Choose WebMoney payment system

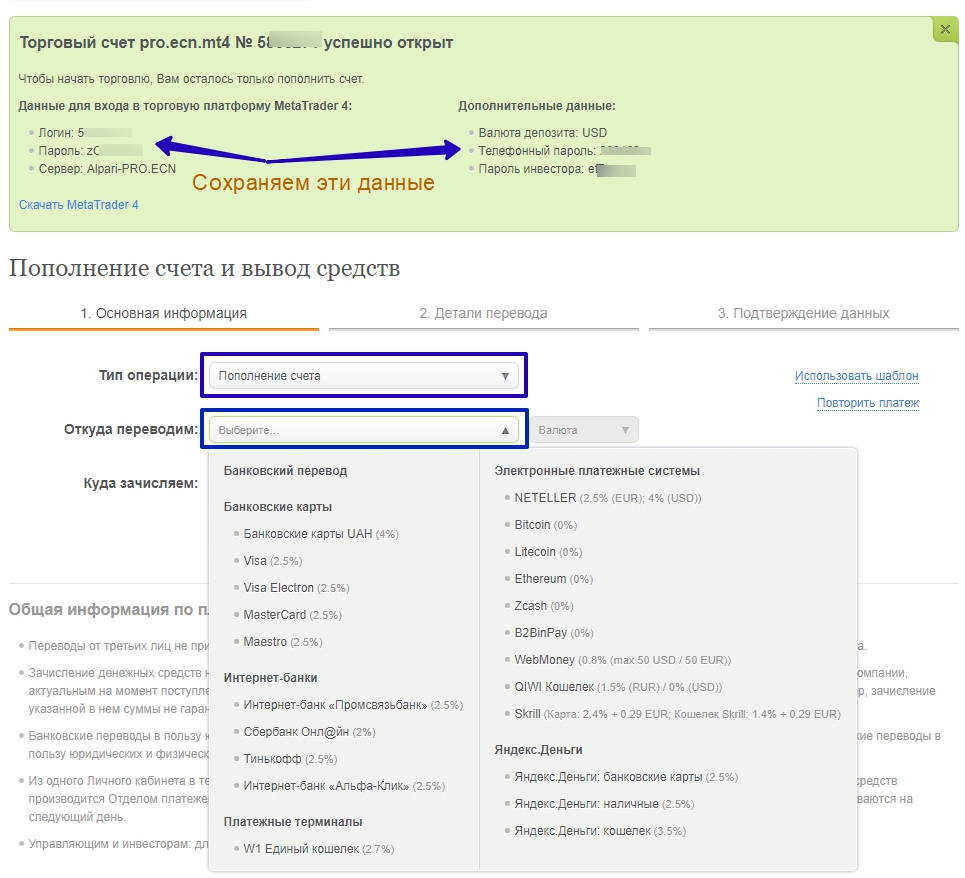coord(545,660)
